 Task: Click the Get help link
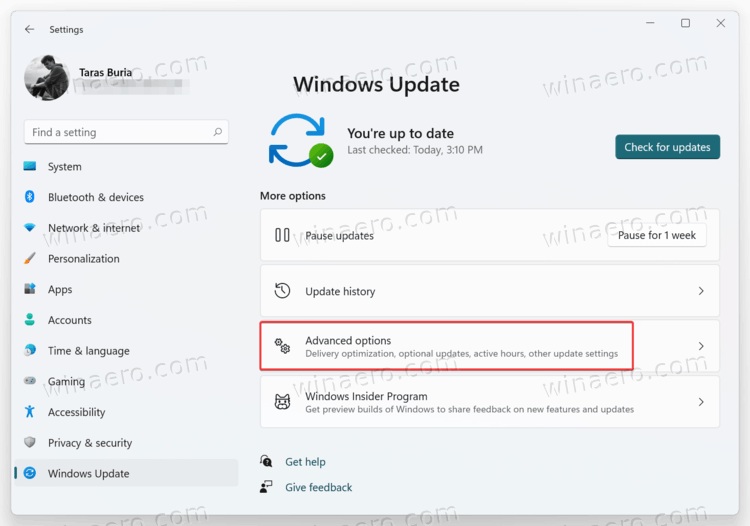click(x=305, y=462)
